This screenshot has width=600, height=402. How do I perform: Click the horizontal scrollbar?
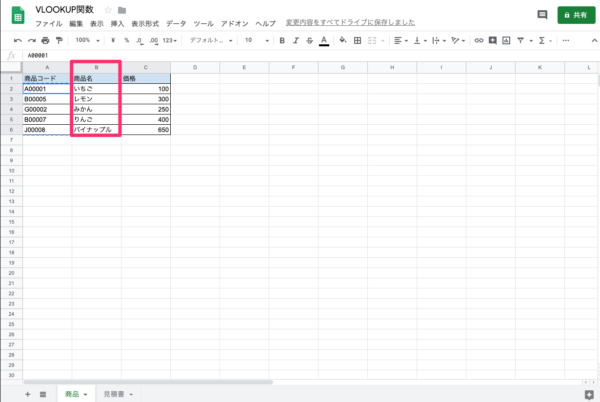(x=148, y=382)
